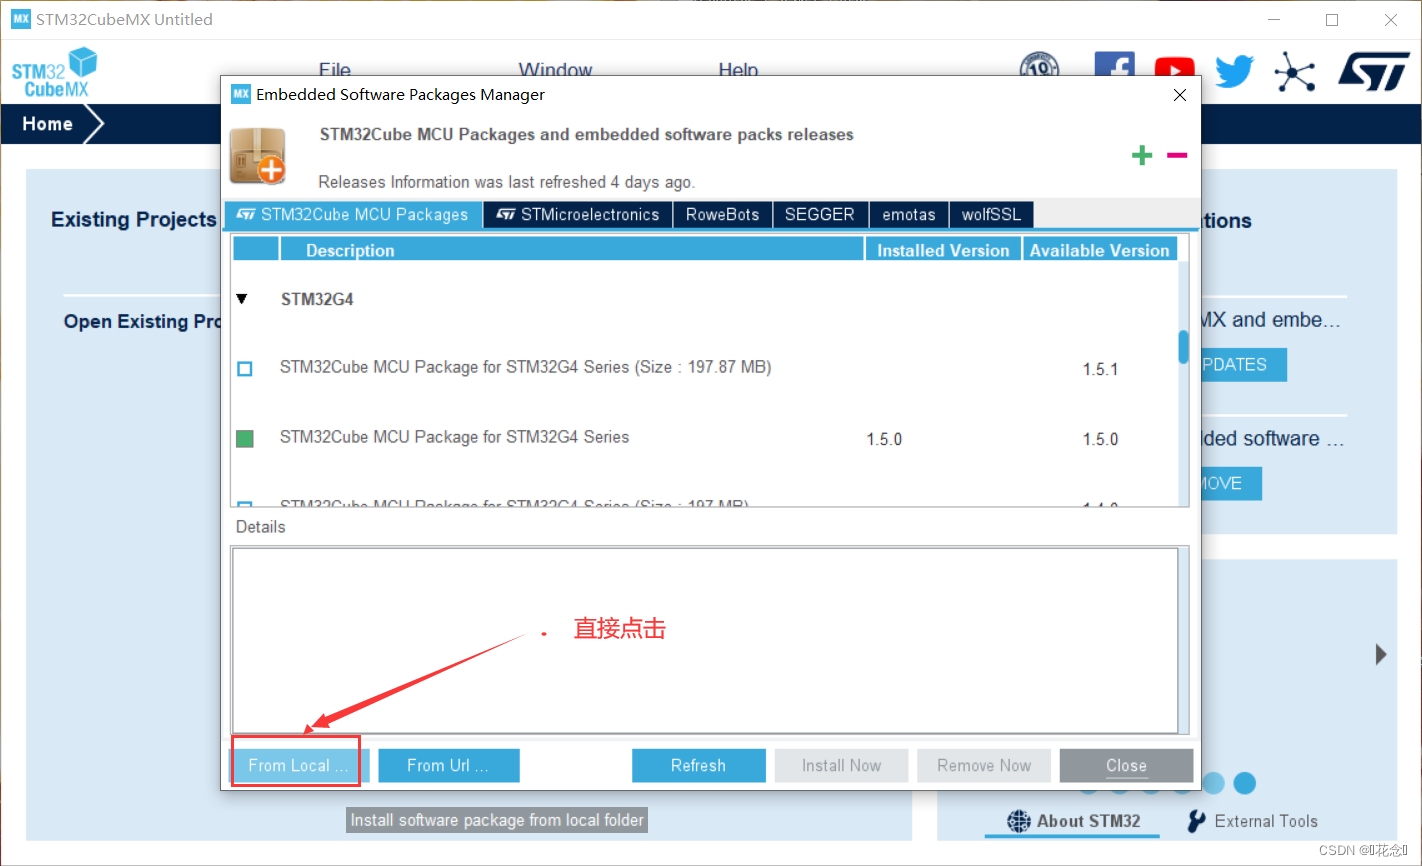This screenshot has height=866, width=1422.
Task: Open the Window menu
Action: click(x=555, y=70)
